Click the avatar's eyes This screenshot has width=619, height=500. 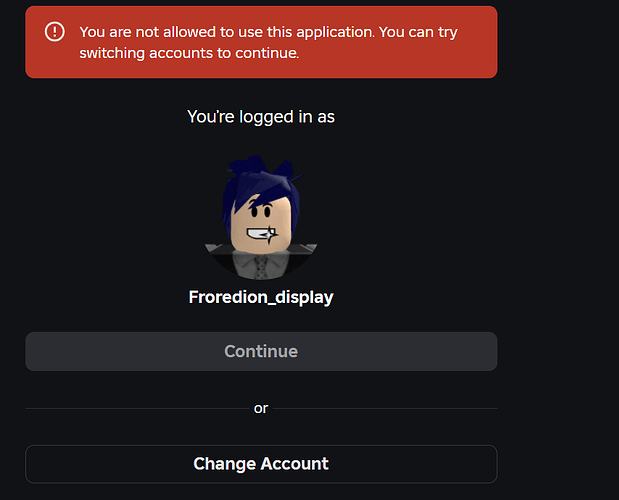261,211
